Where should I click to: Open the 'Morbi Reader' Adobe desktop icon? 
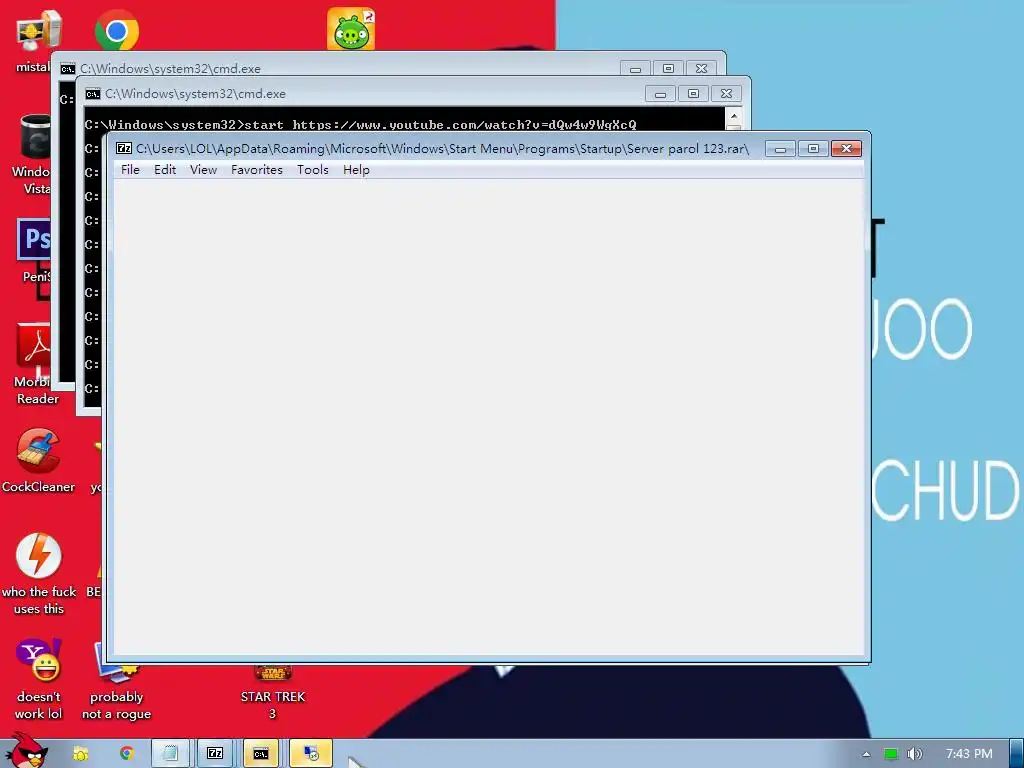[36, 364]
